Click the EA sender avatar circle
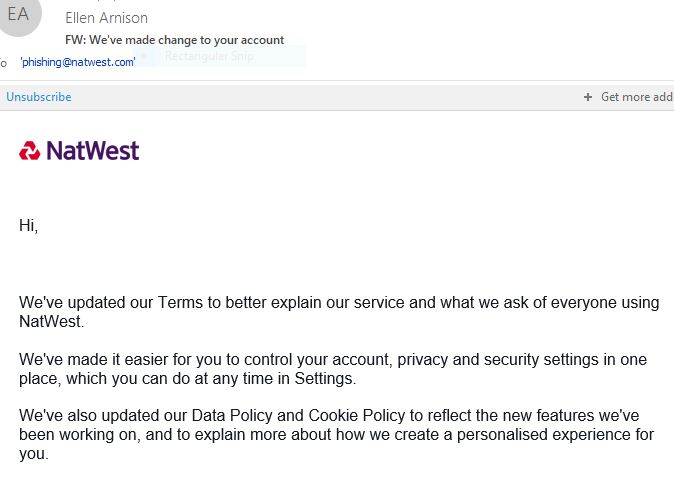 [x=19, y=14]
